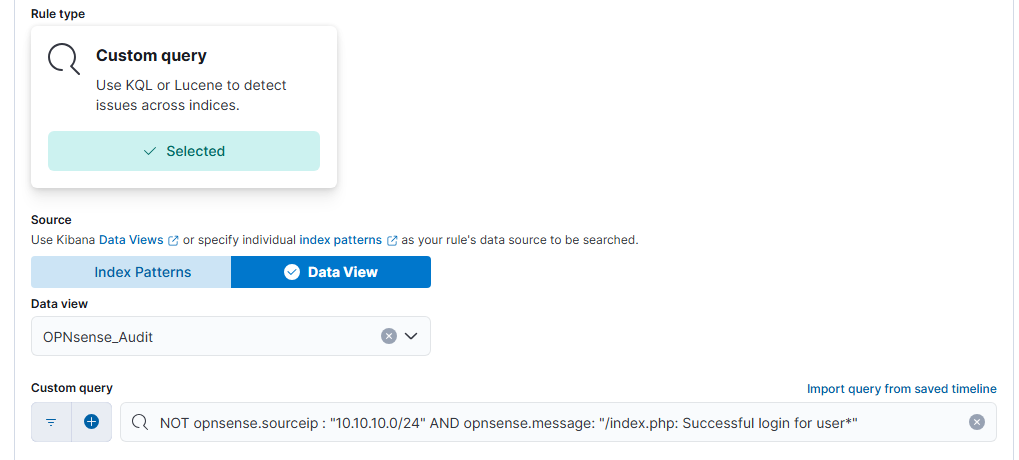
Task: Open the Data Views link
Action: tap(132, 240)
